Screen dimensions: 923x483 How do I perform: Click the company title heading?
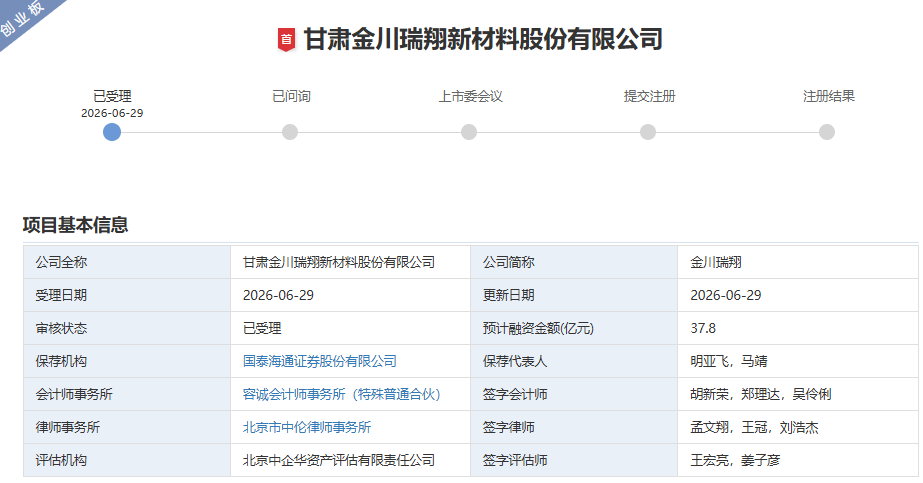click(483, 39)
